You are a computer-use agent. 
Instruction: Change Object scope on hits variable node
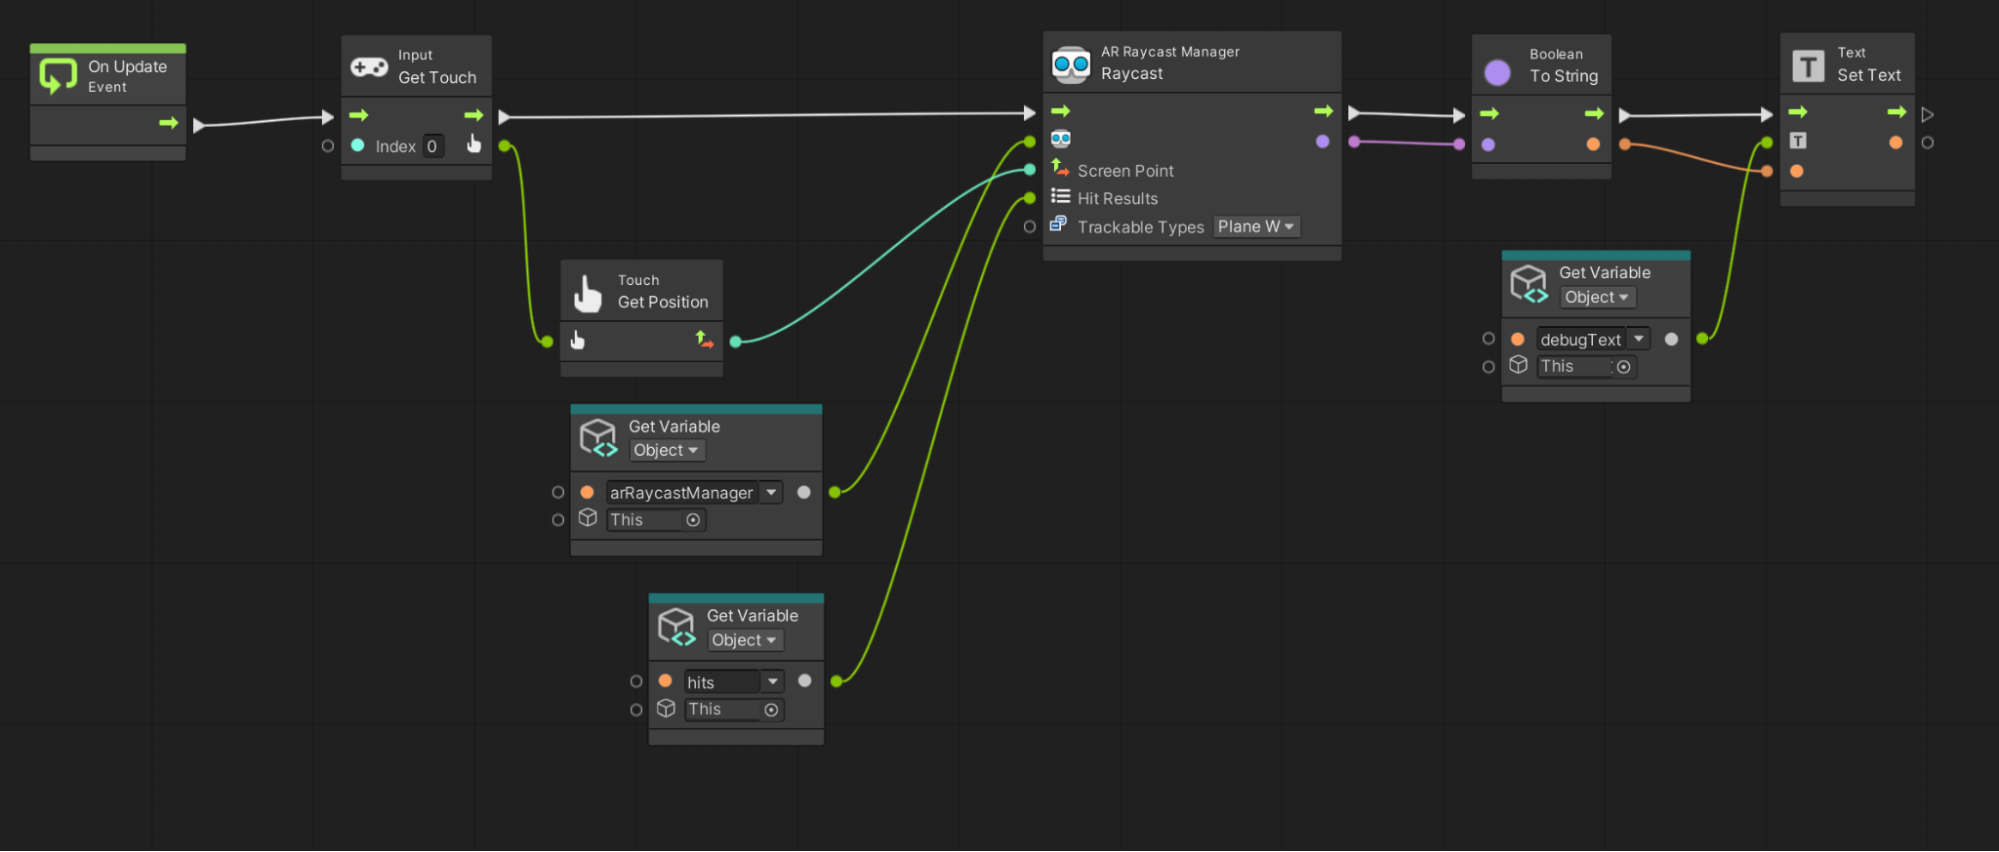744,640
